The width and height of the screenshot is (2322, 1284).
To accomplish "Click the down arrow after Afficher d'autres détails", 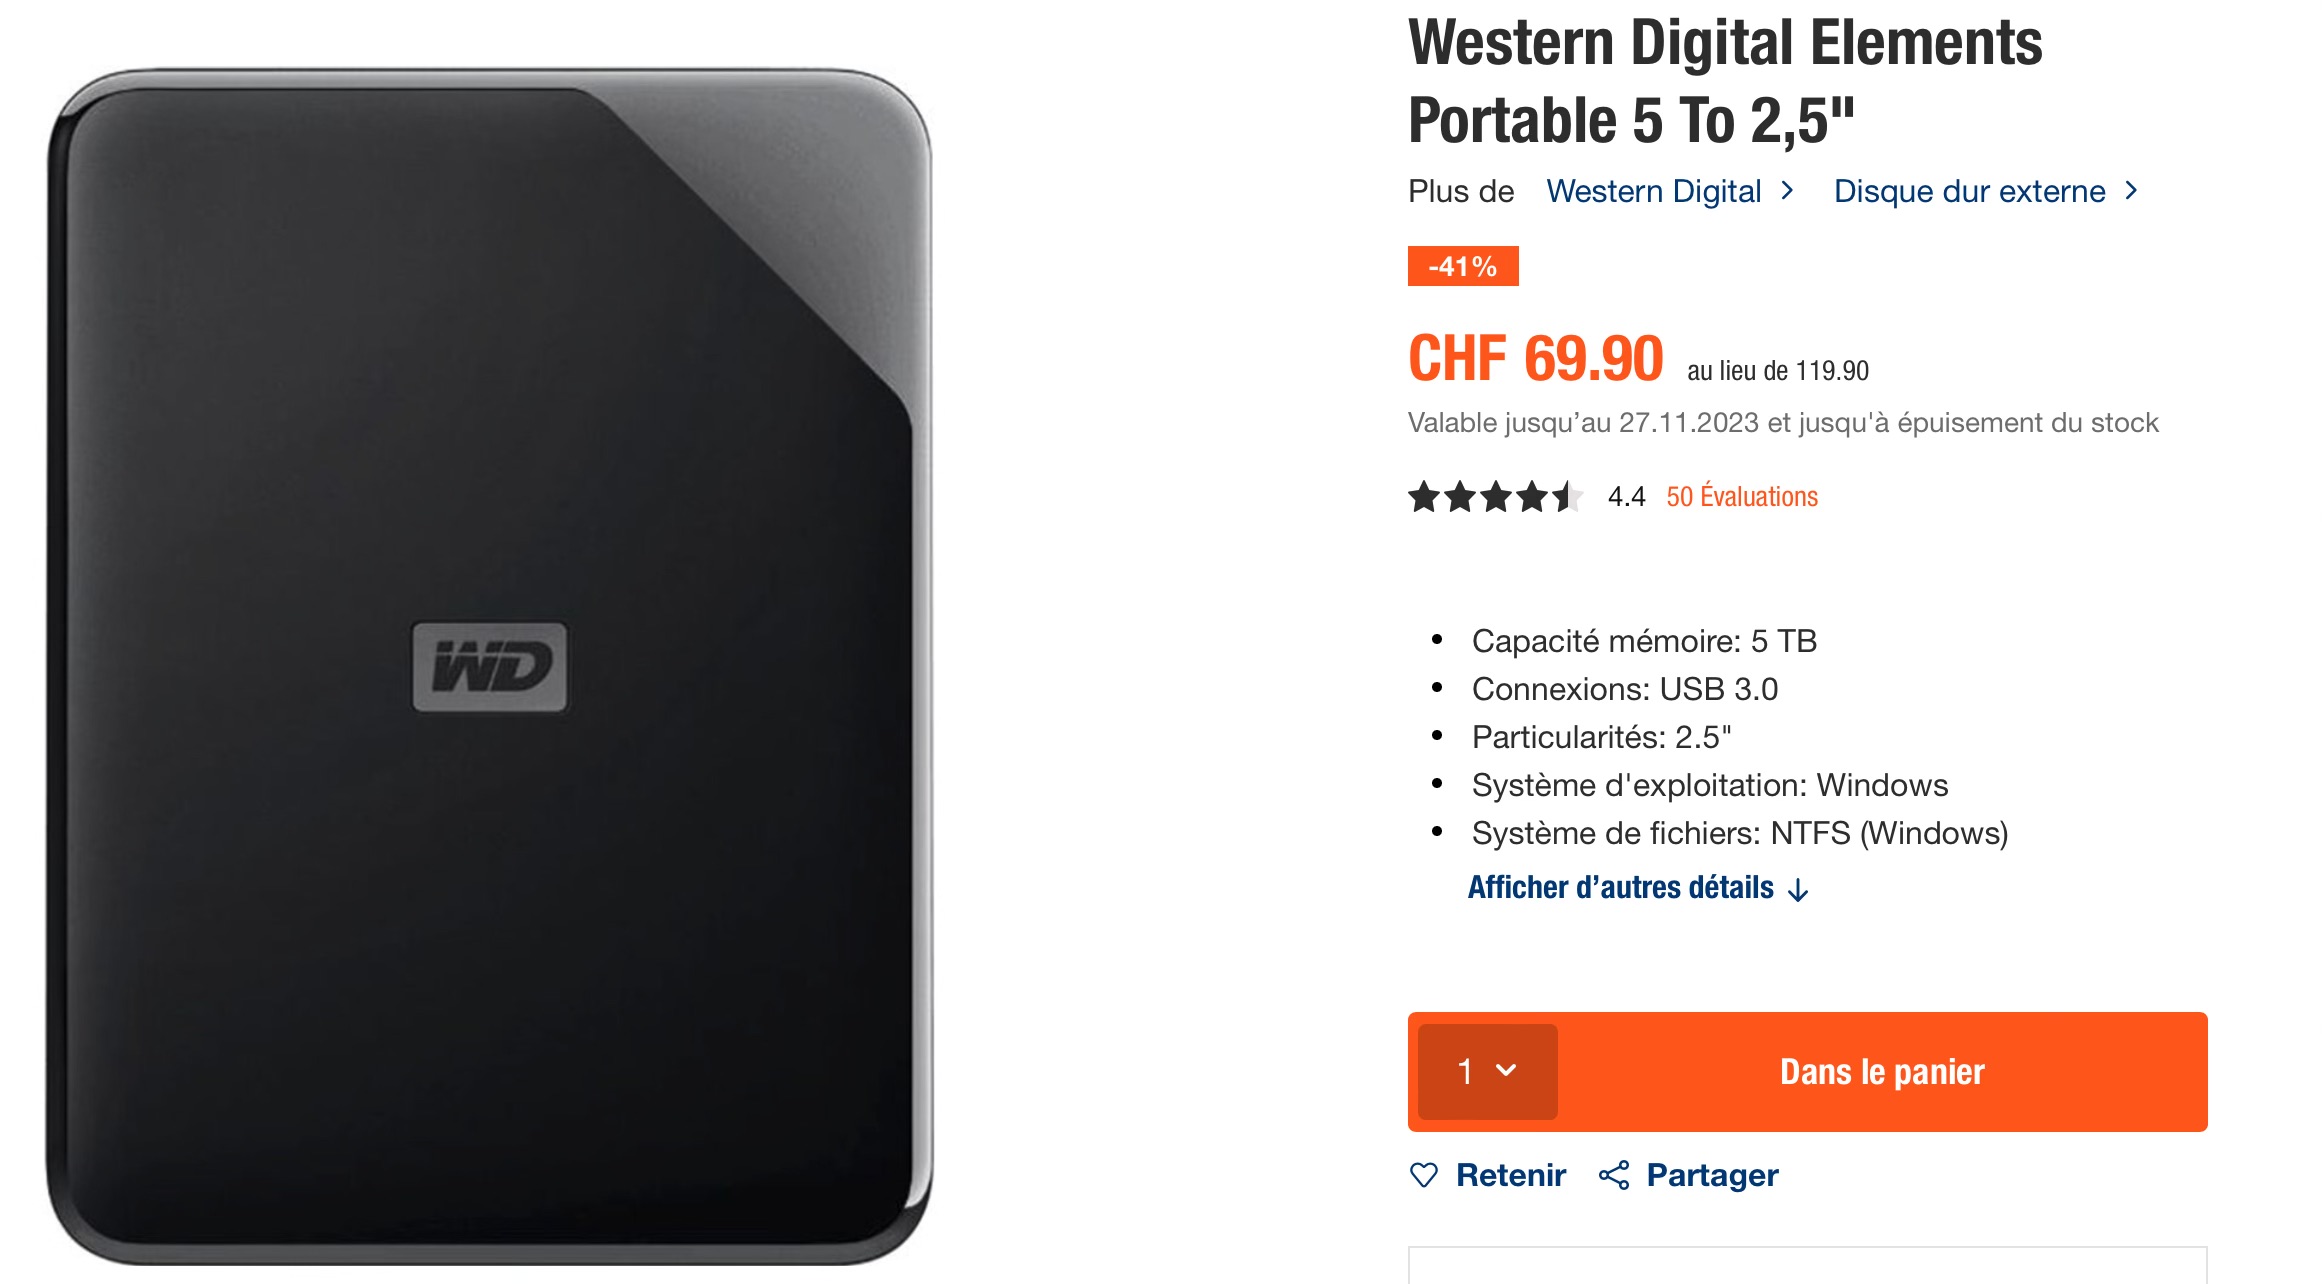I will point(1798,890).
